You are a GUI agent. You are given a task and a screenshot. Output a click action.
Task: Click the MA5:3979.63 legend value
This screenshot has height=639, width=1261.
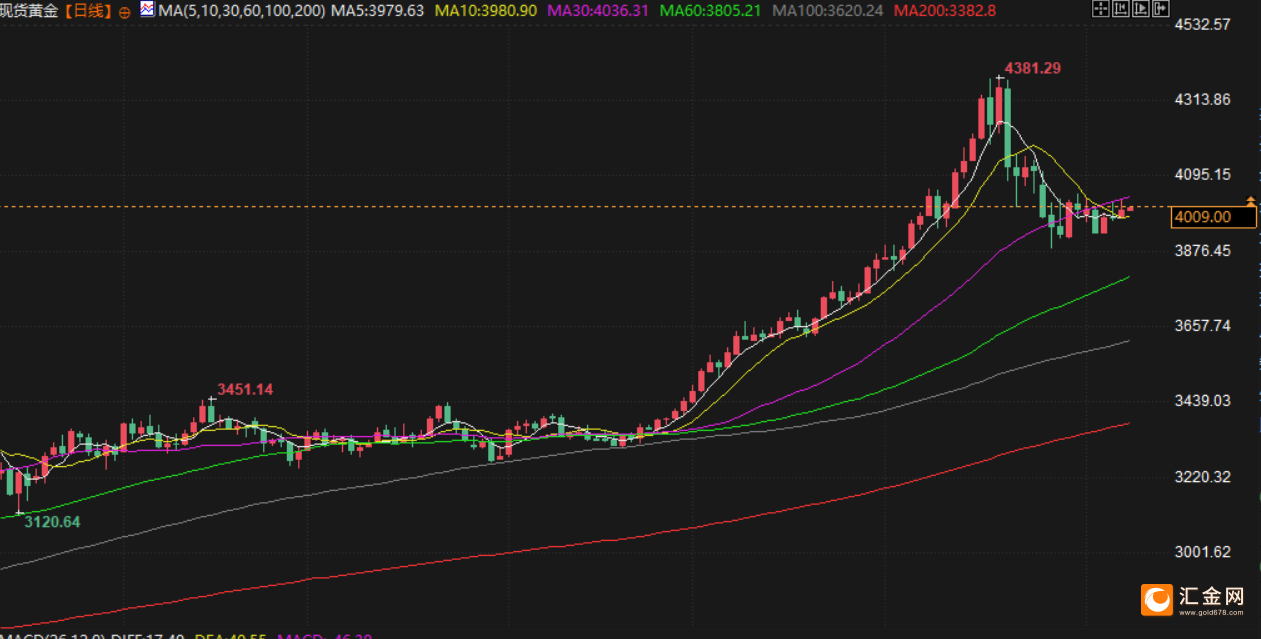click(378, 11)
